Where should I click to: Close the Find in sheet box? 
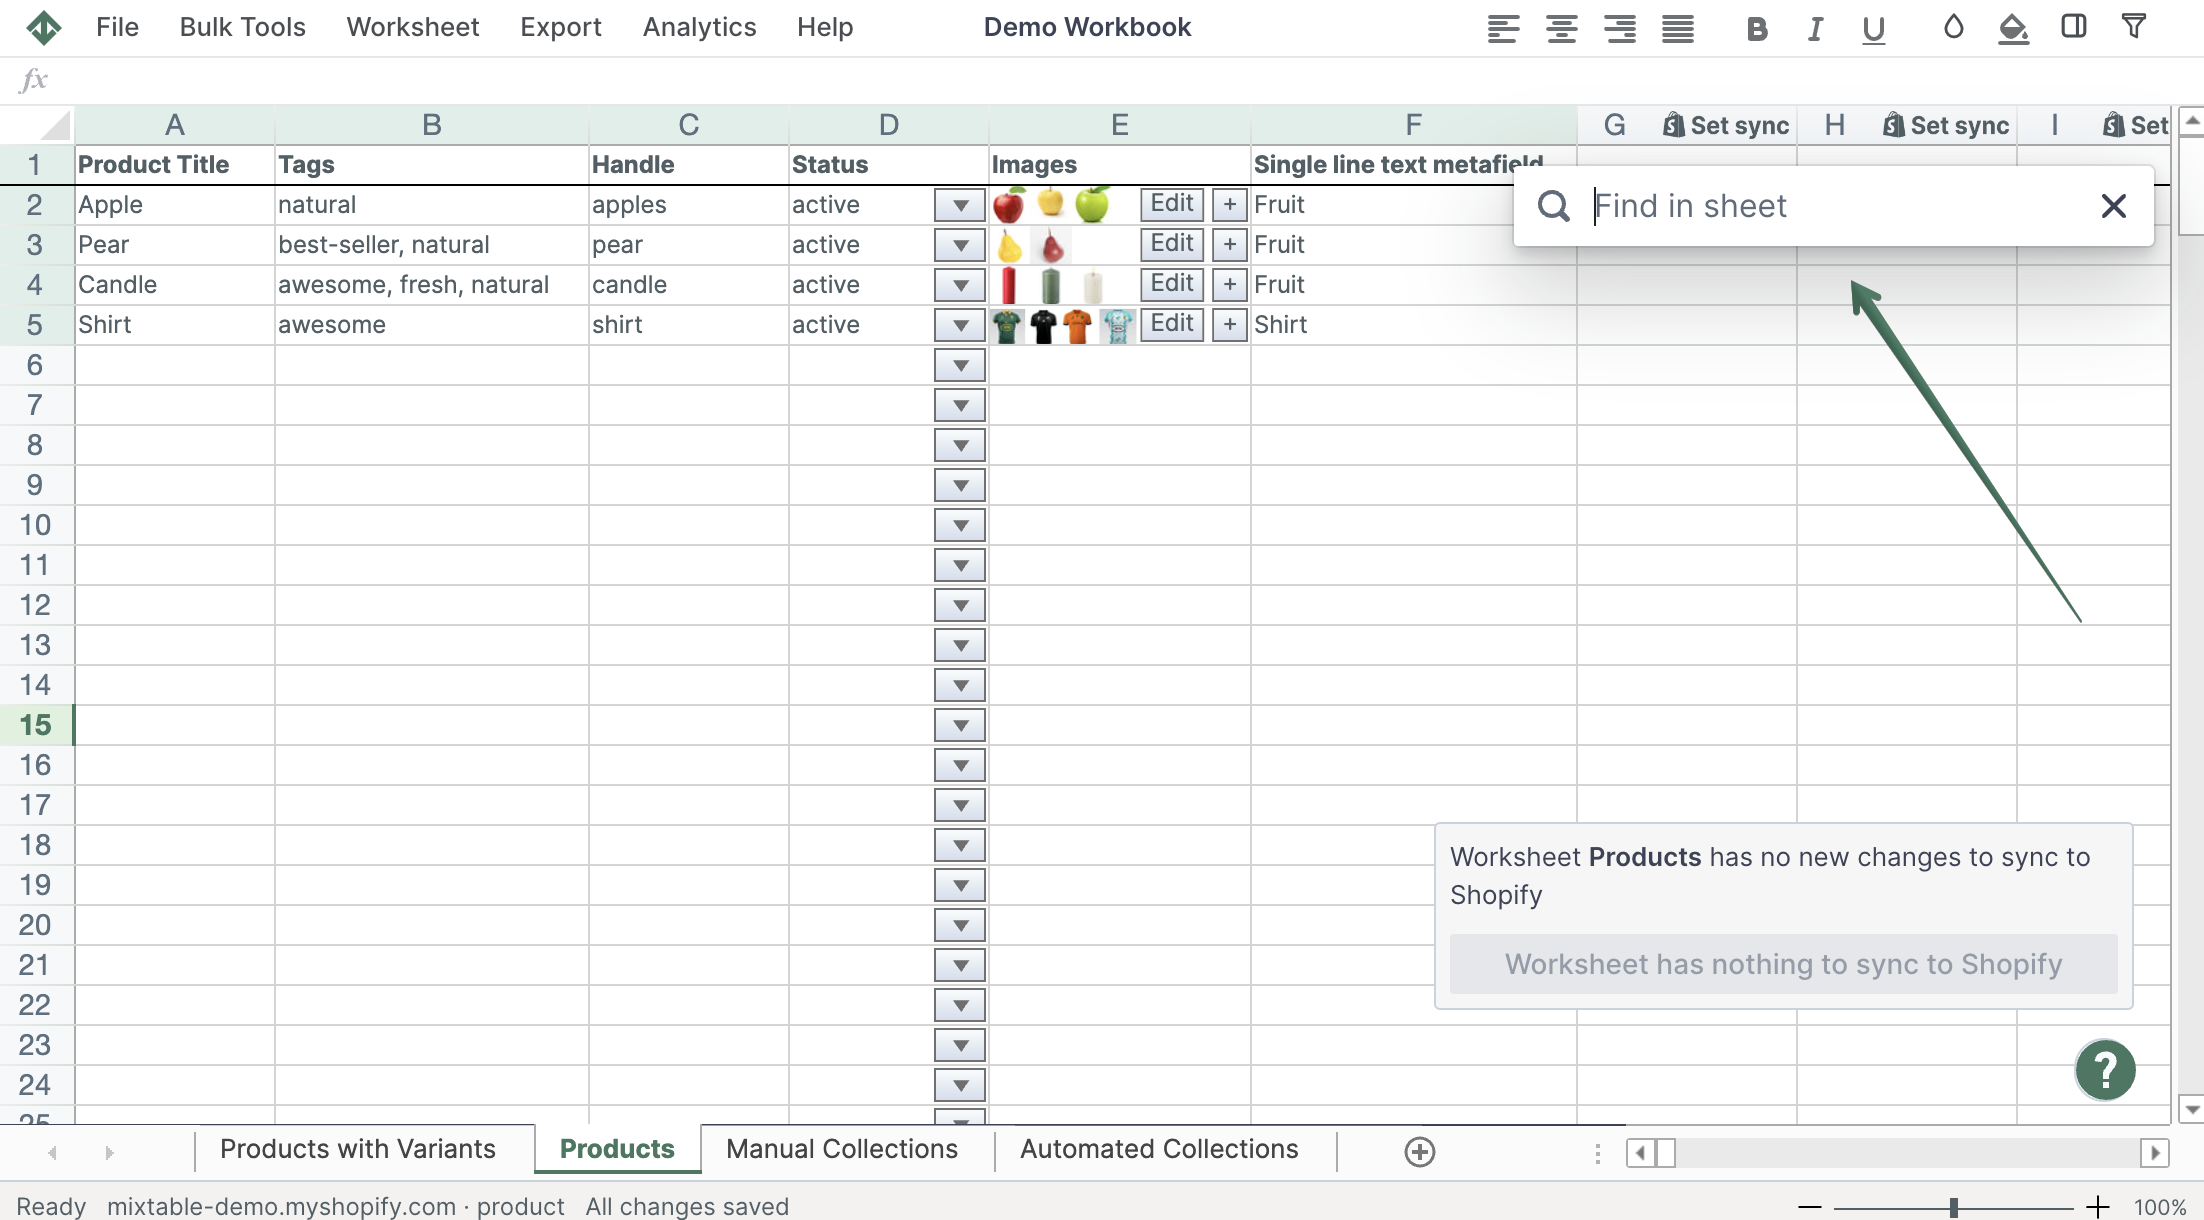click(2113, 206)
